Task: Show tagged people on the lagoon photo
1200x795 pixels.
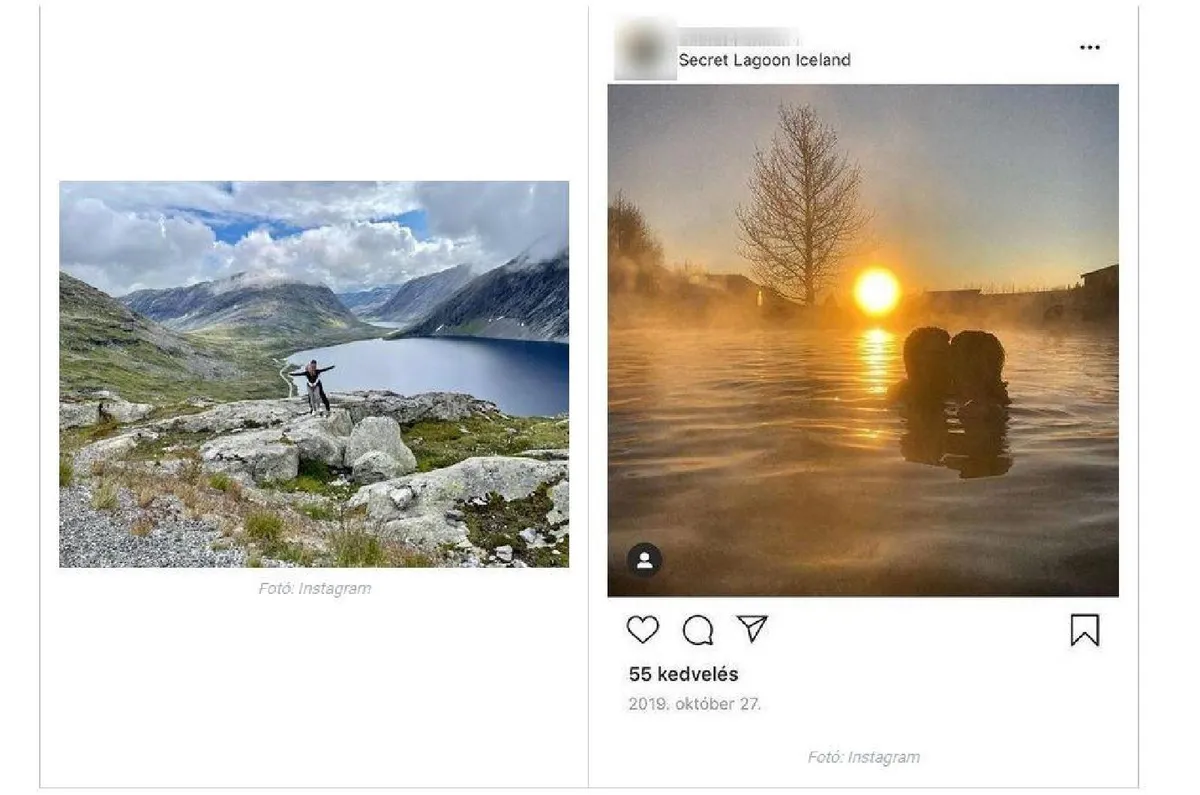Action: [x=645, y=560]
